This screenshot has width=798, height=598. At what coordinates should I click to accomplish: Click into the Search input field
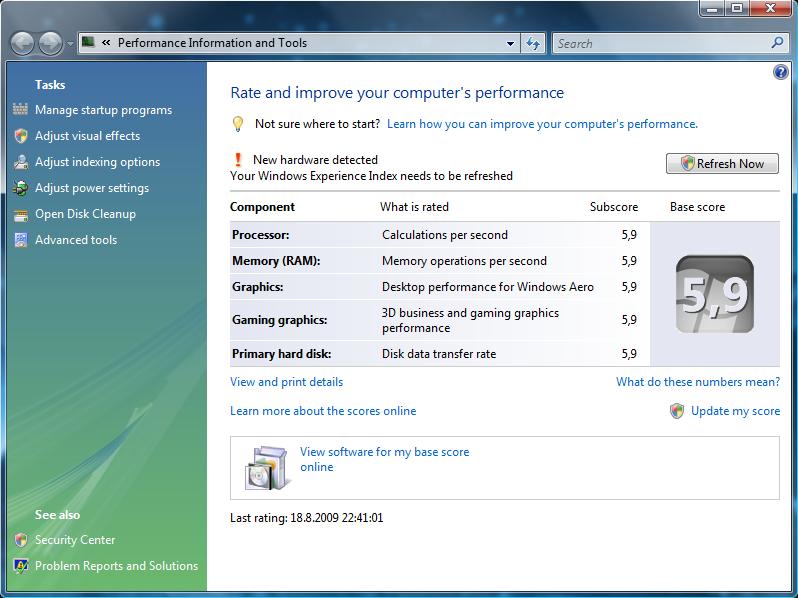660,43
